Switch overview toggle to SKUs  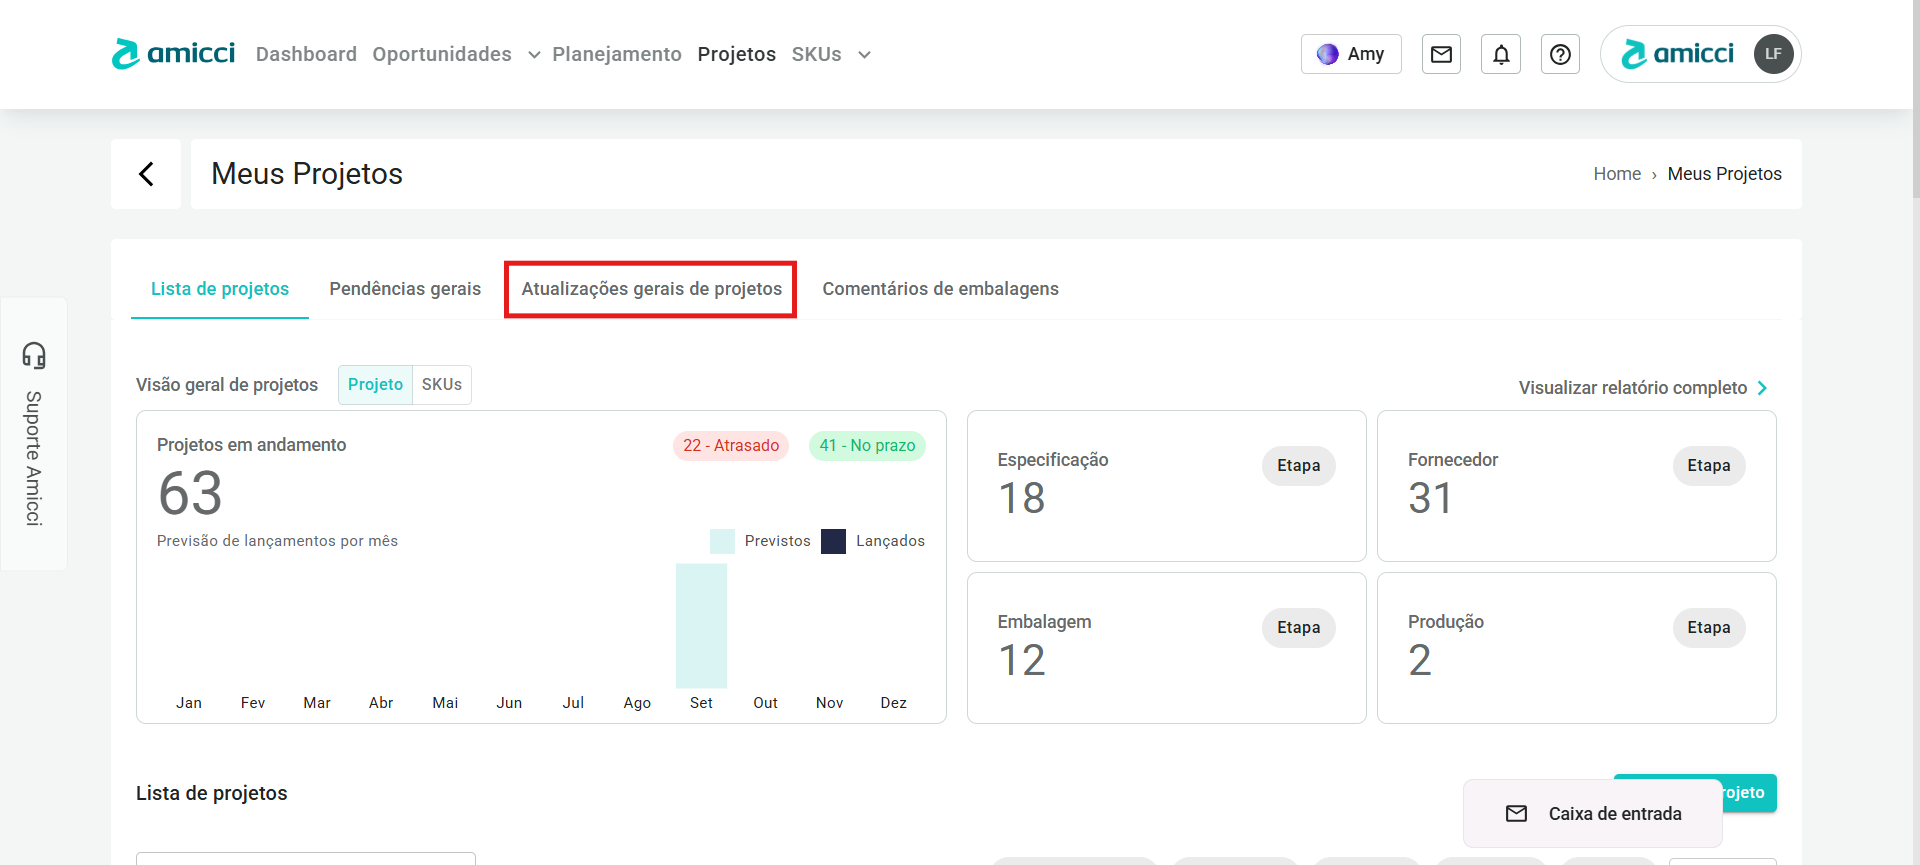[x=441, y=385]
